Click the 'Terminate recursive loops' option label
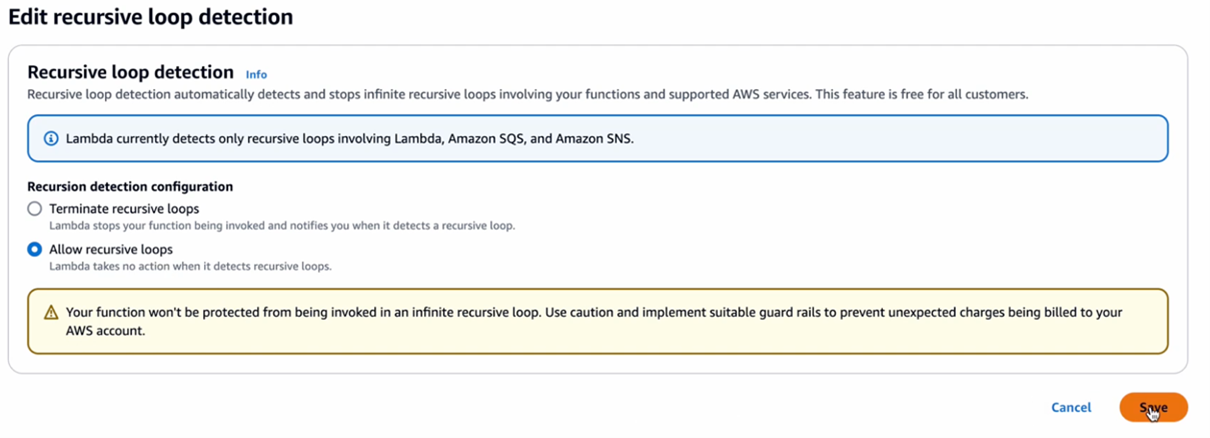Viewport: 1210px width, 438px height. pos(124,209)
